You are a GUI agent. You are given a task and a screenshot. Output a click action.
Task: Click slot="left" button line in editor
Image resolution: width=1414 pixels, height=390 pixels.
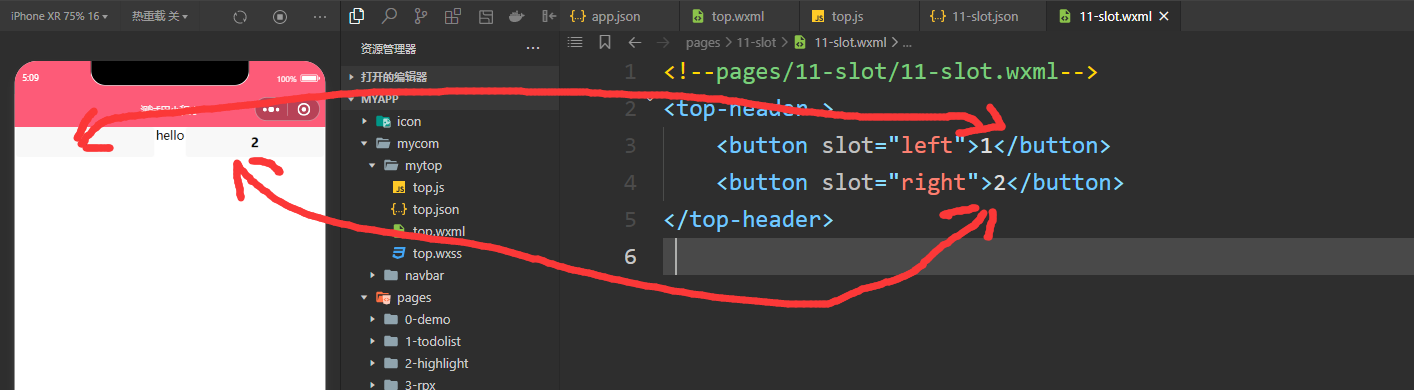coord(913,145)
